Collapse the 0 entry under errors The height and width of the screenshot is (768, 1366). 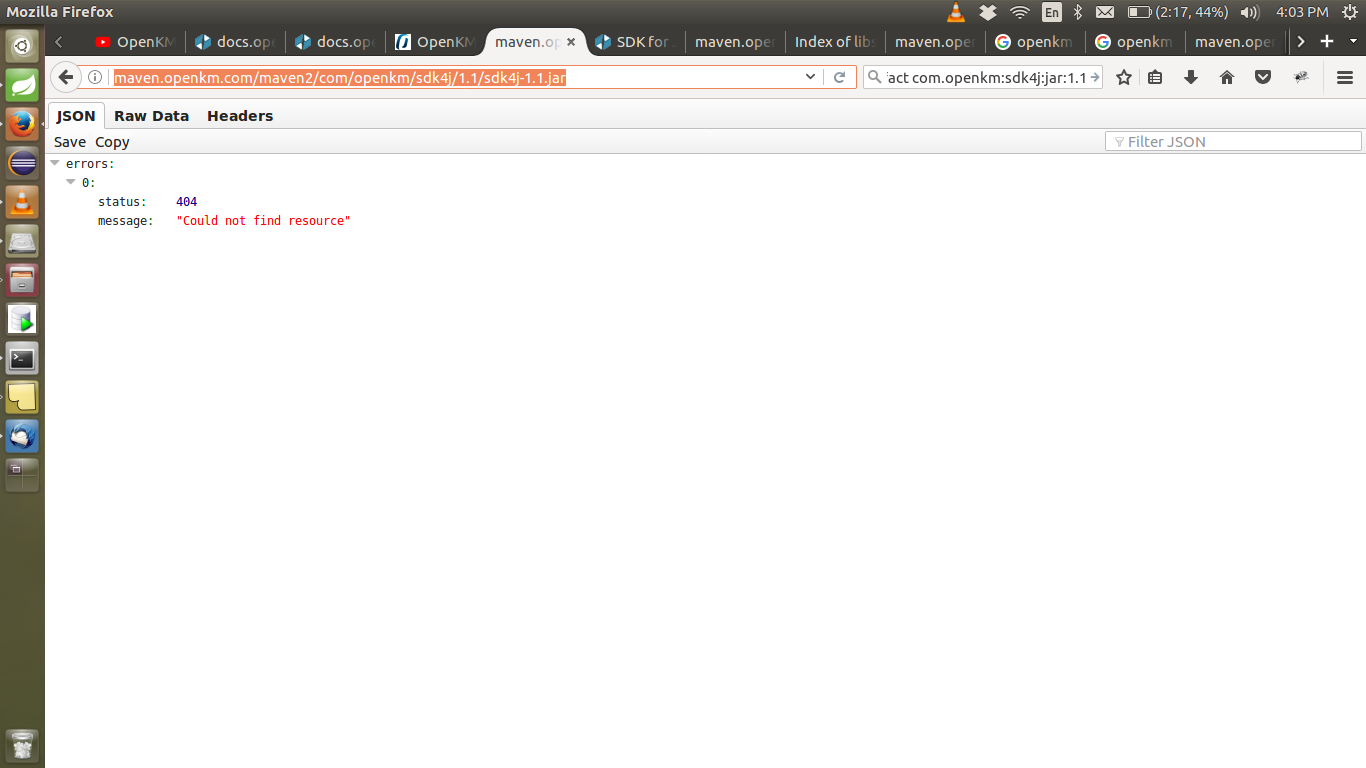71,182
